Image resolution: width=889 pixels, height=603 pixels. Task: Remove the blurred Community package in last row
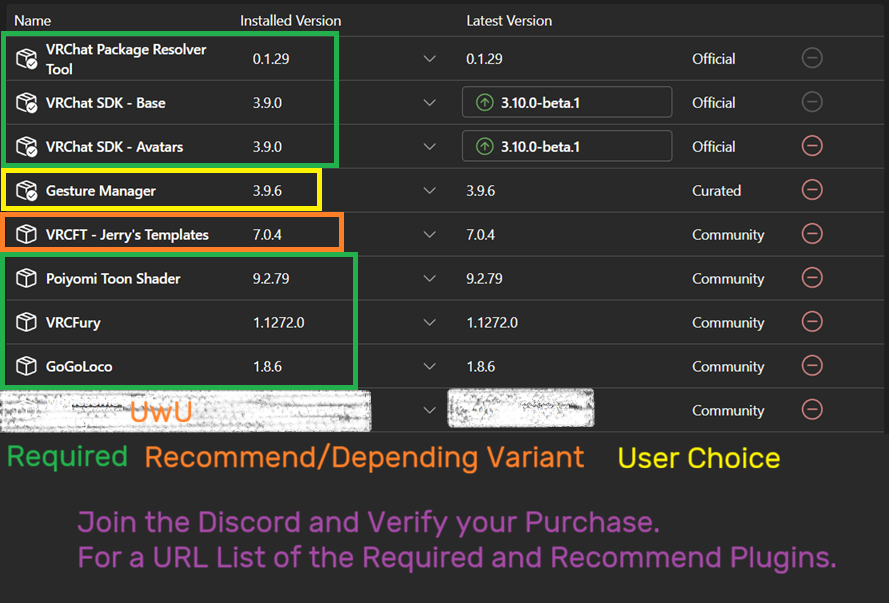click(x=812, y=409)
